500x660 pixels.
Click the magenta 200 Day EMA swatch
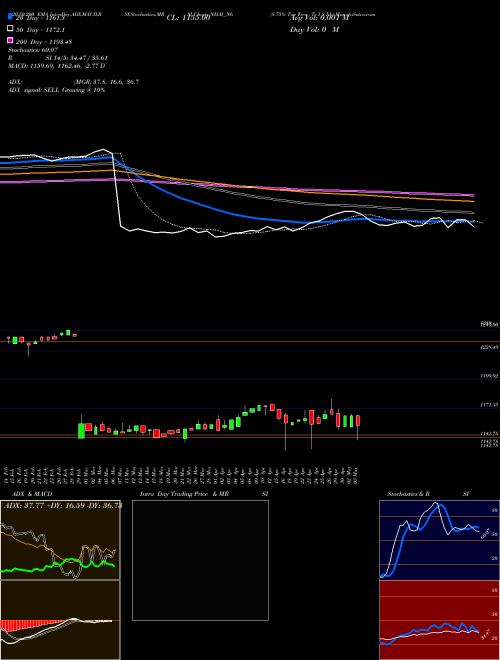tap(10, 40)
